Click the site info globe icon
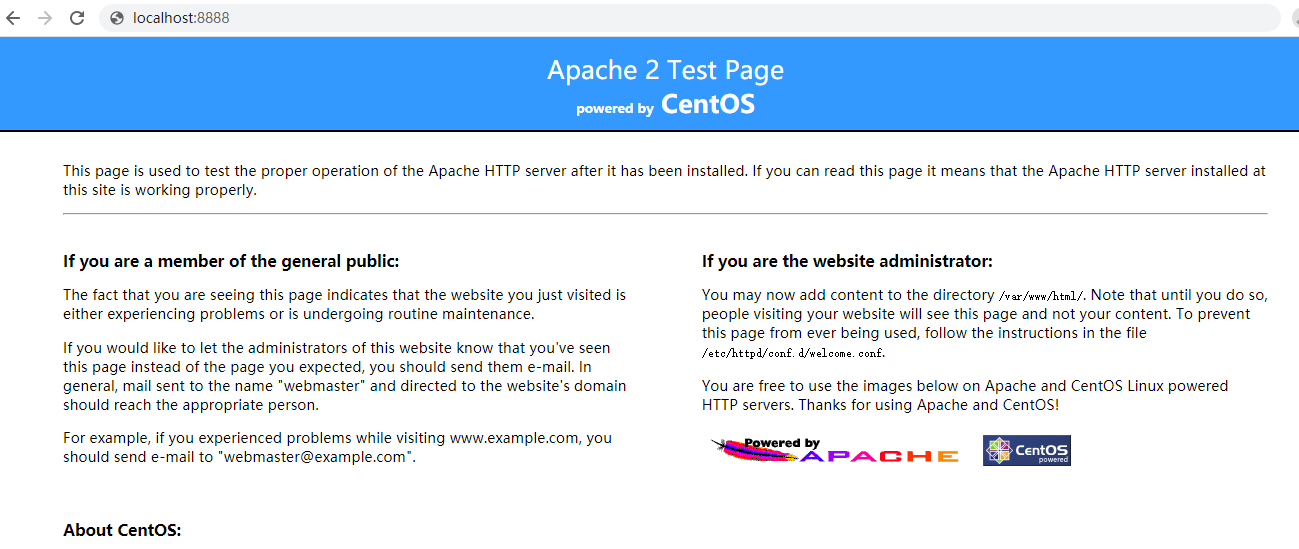1299x549 pixels. (117, 18)
